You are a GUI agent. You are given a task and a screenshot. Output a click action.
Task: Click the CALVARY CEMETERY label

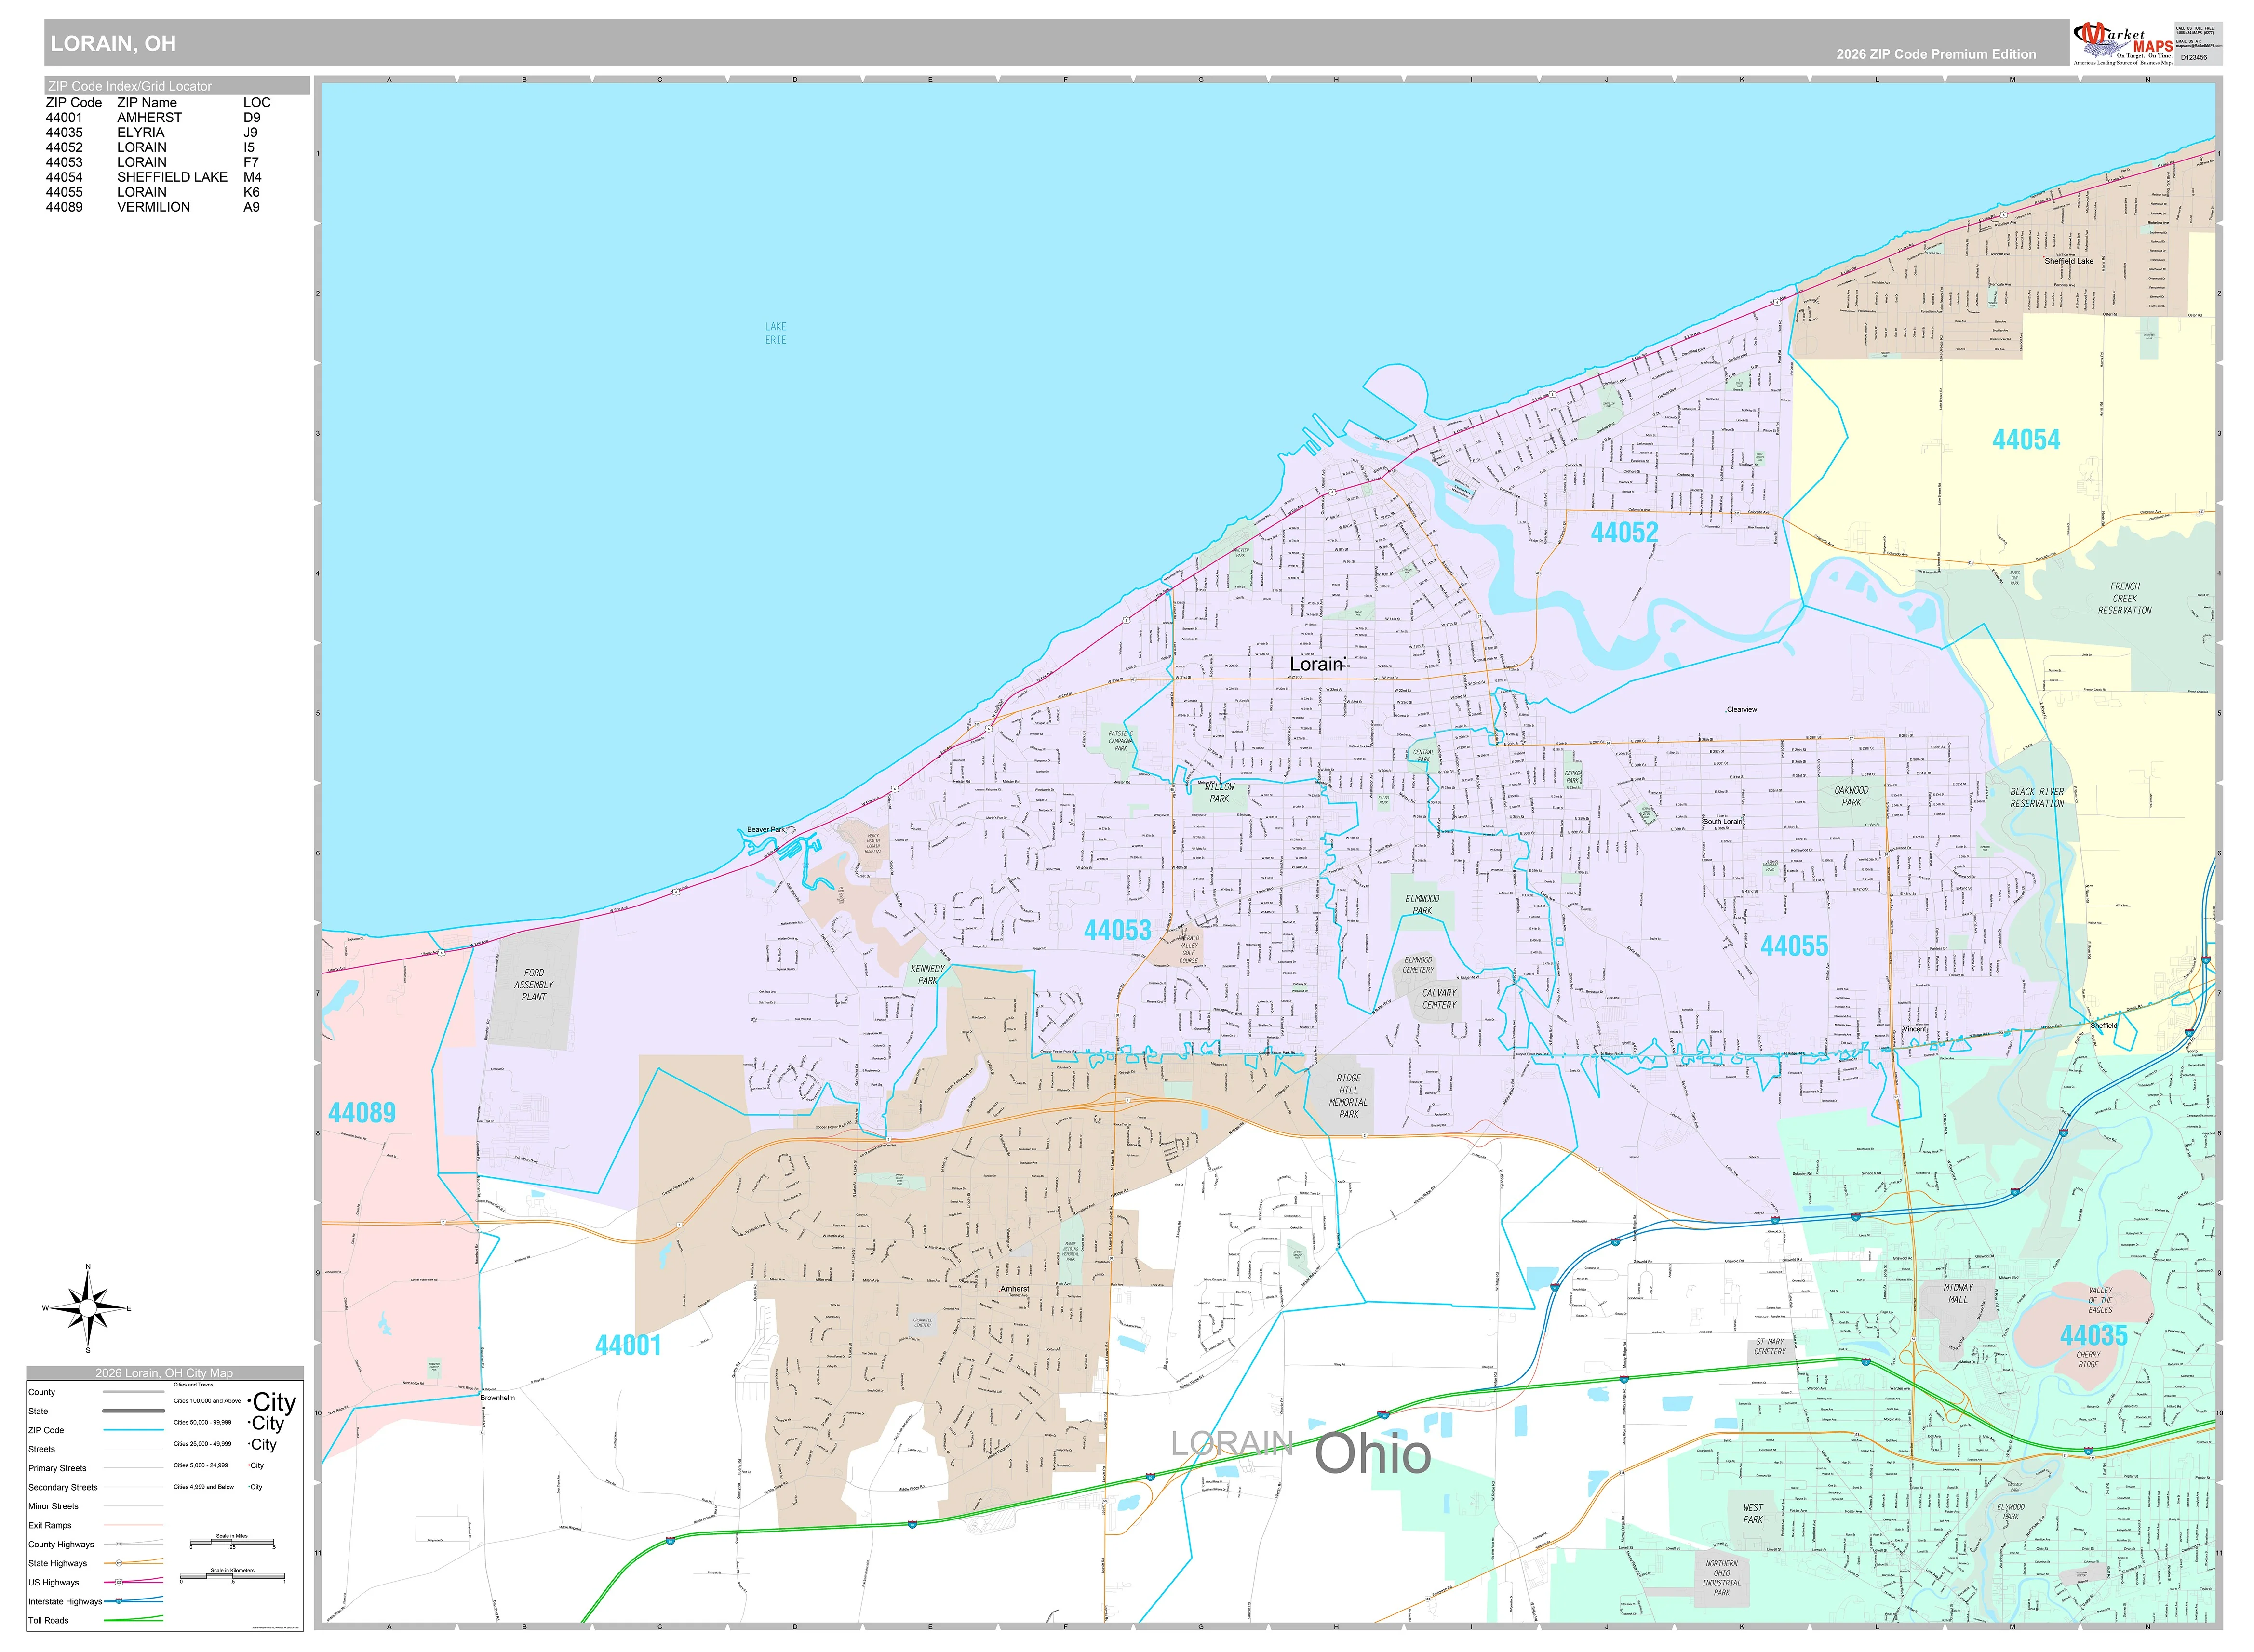[1439, 999]
